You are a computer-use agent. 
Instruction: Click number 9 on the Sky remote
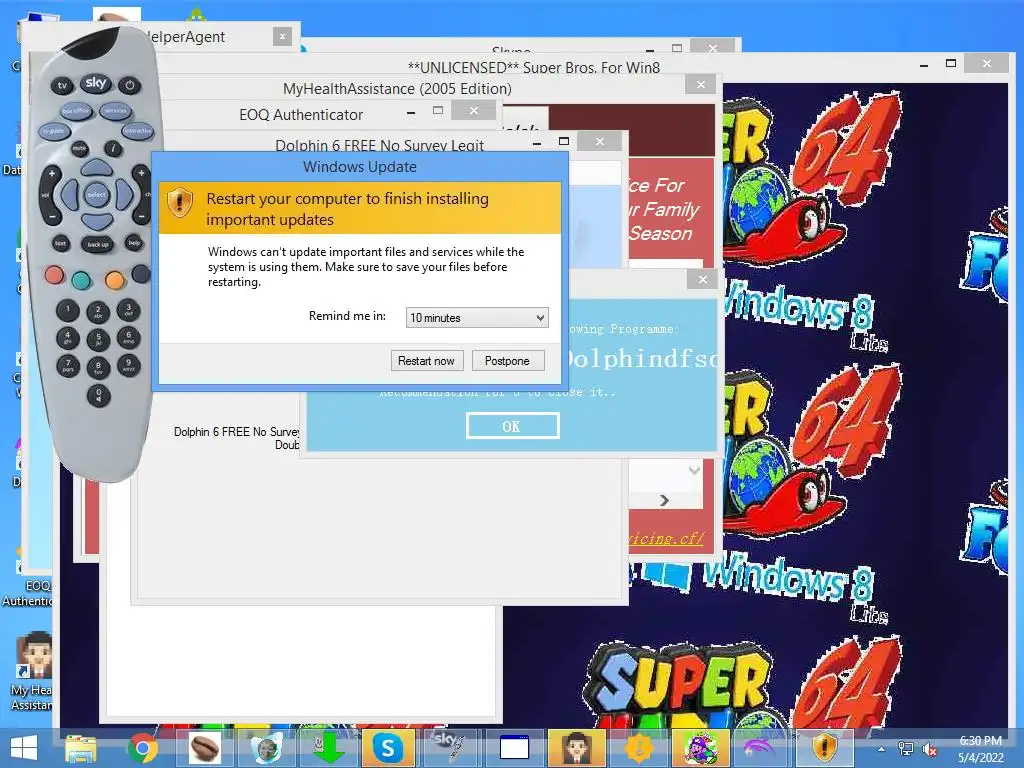129,365
